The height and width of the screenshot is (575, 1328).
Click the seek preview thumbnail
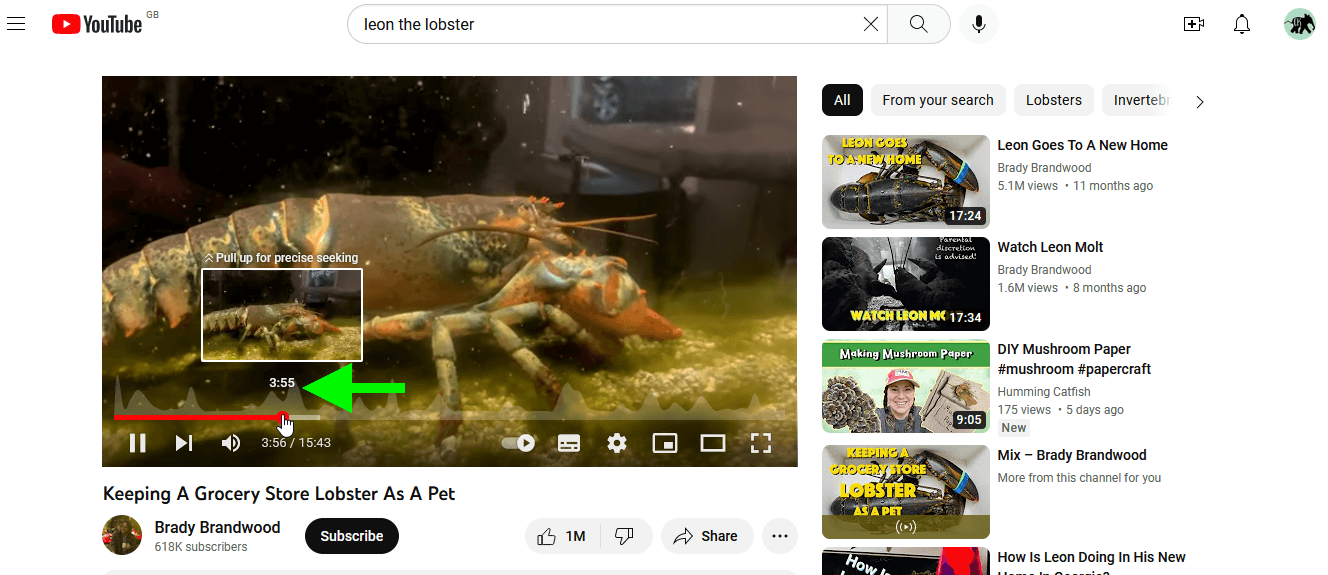click(x=282, y=315)
